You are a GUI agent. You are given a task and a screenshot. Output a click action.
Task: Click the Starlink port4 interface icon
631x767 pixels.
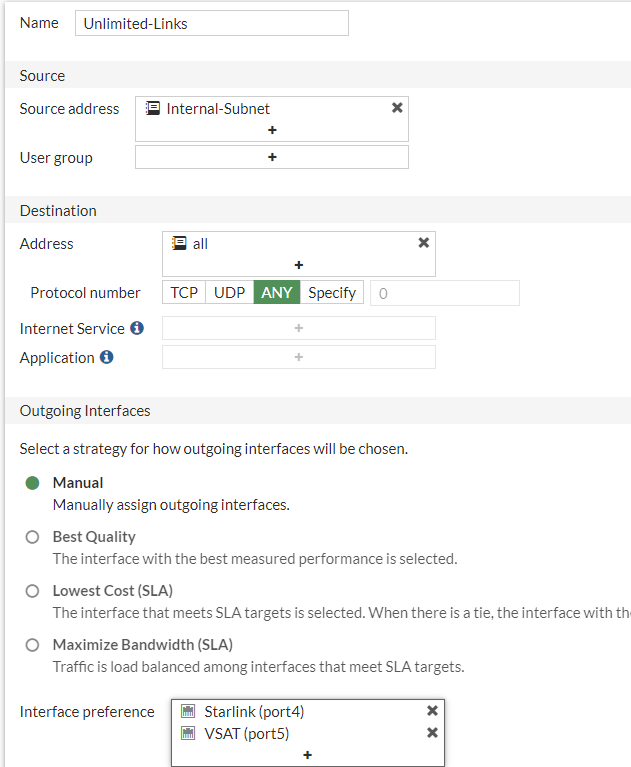(188, 711)
